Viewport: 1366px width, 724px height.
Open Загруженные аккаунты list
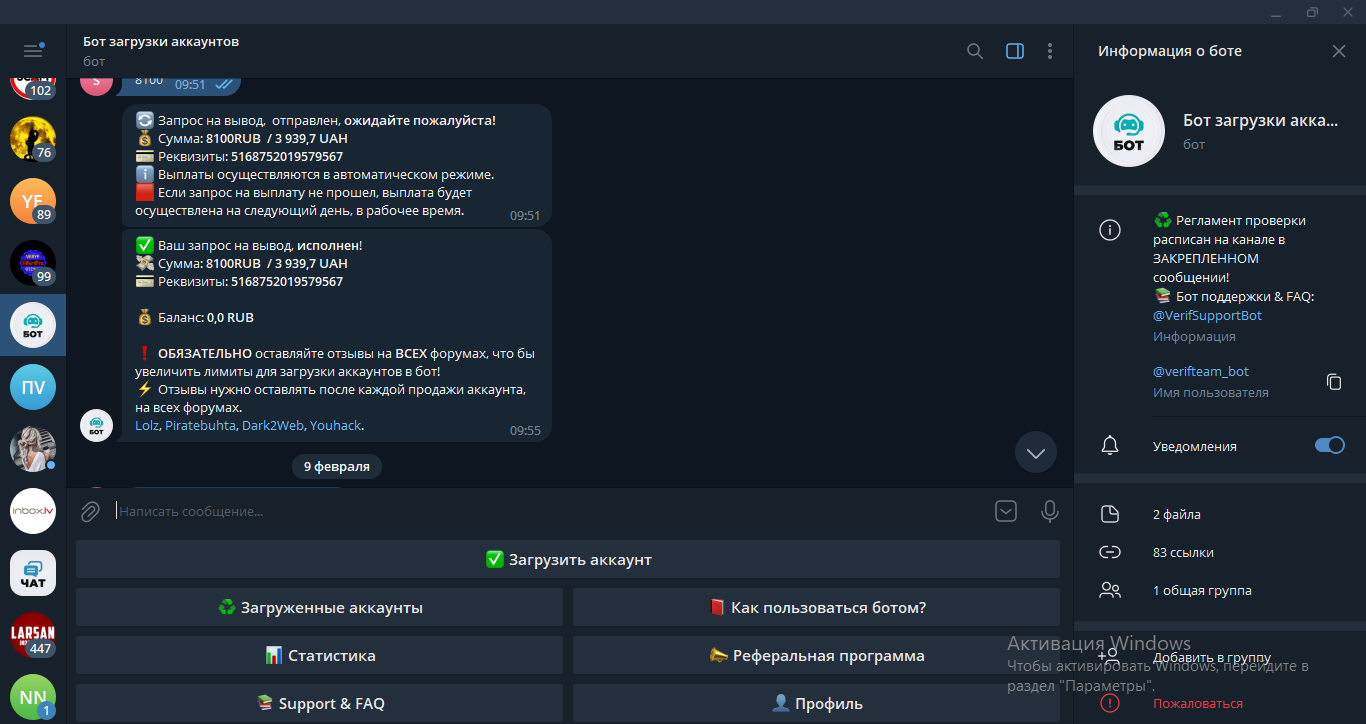[319, 608]
